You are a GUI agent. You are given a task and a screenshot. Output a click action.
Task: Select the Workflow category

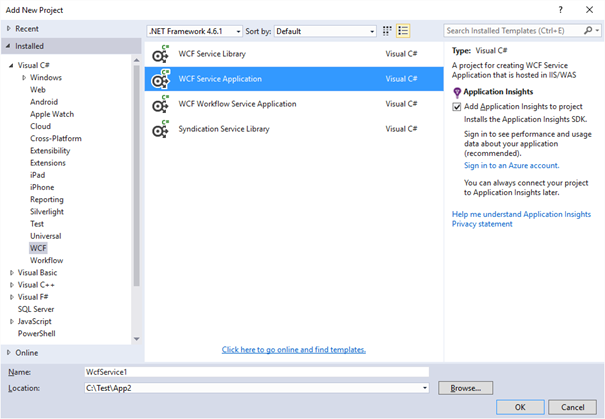(x=47, y=260)
